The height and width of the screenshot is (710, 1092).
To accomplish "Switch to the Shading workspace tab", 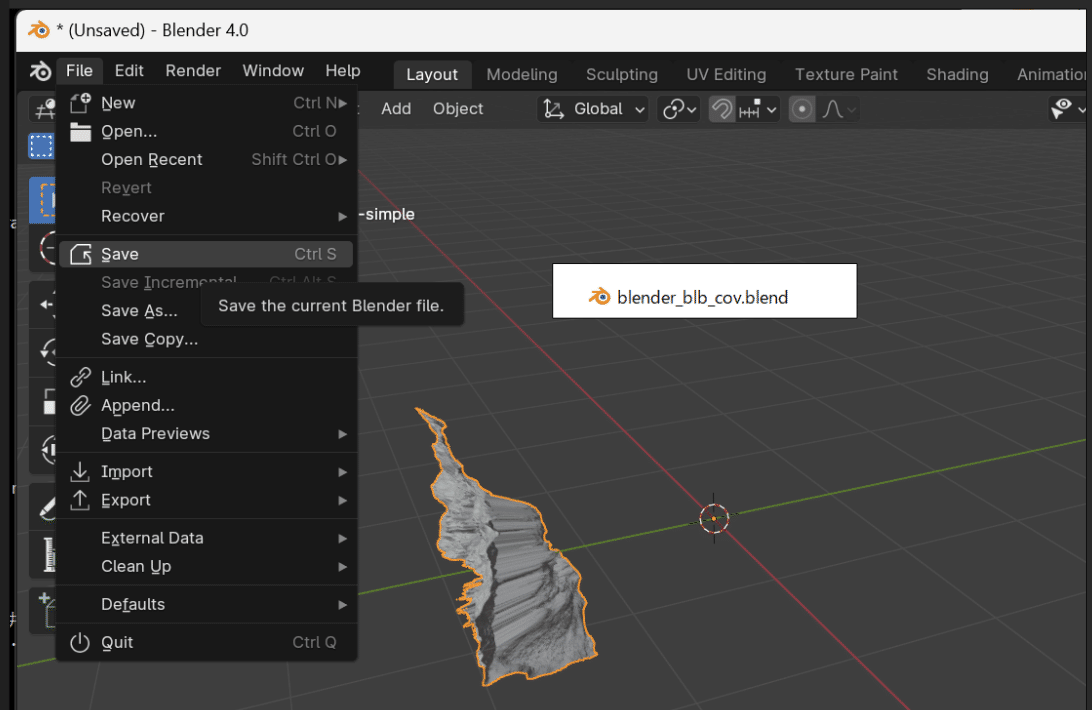I will pos(956,74).
